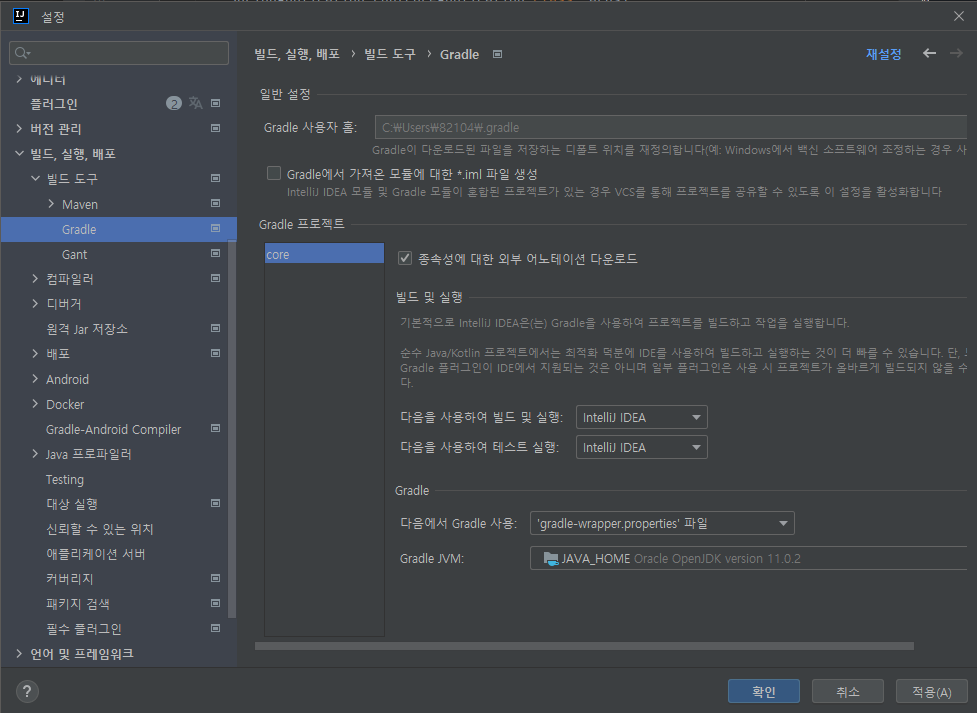Click project-level icon on 버전 관리 row
This screenshot has width=977, height=713.
[x=216, y=128]
